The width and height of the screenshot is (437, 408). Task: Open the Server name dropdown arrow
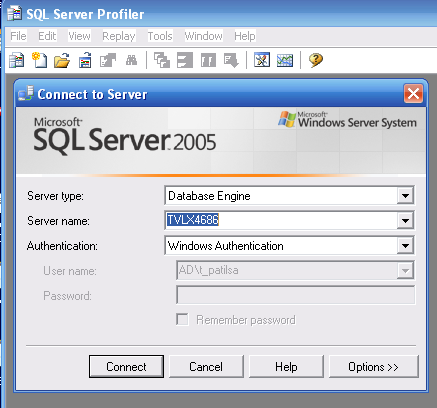click(x=405, y=220)
